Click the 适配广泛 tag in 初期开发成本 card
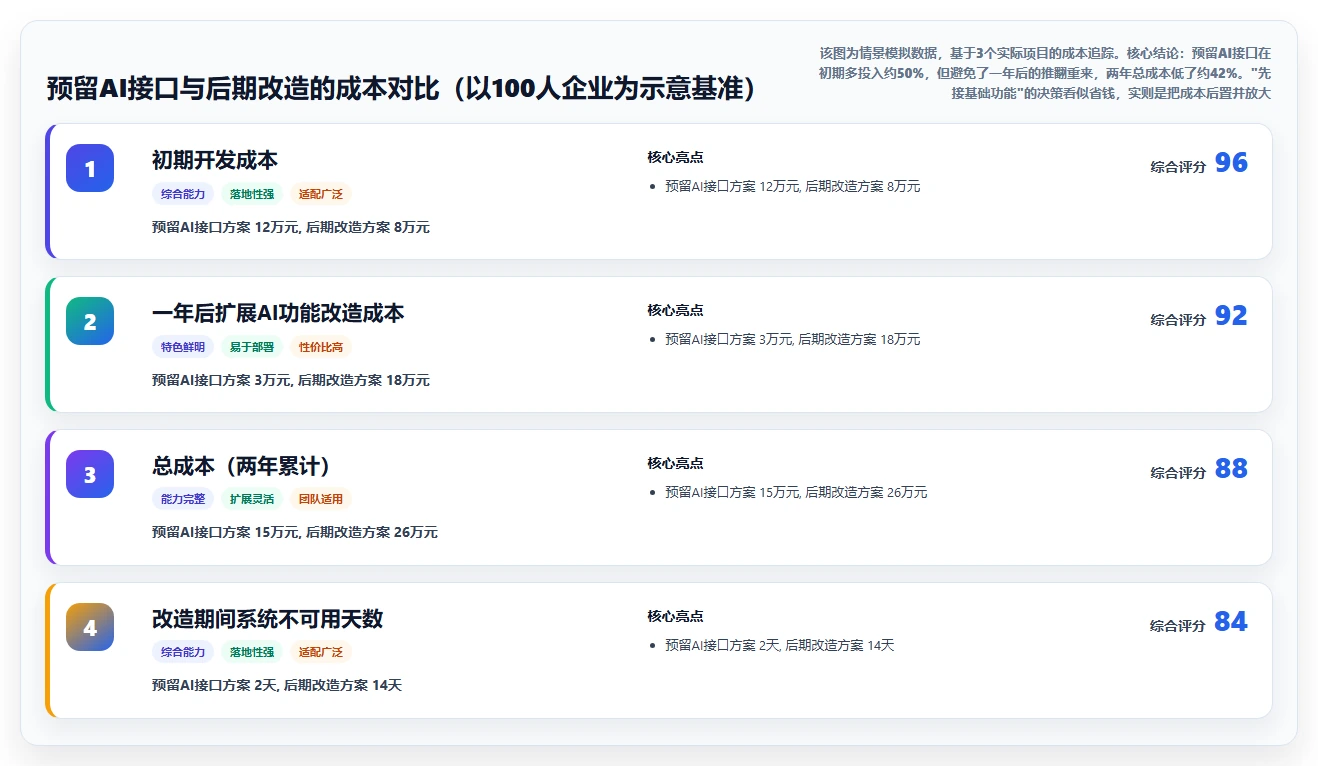Viewport: 1318px width, 766px height. [x=321, y=194]
